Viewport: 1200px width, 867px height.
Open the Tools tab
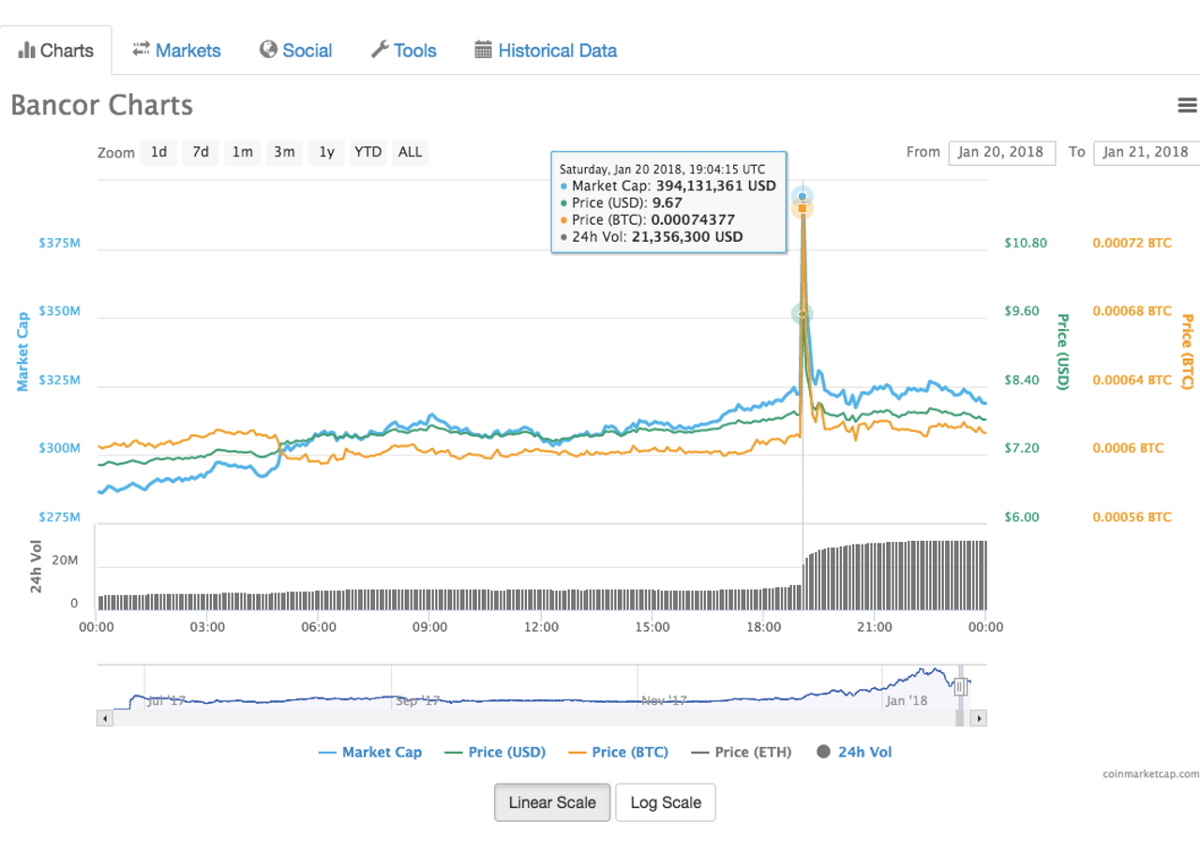coord(403,50)
